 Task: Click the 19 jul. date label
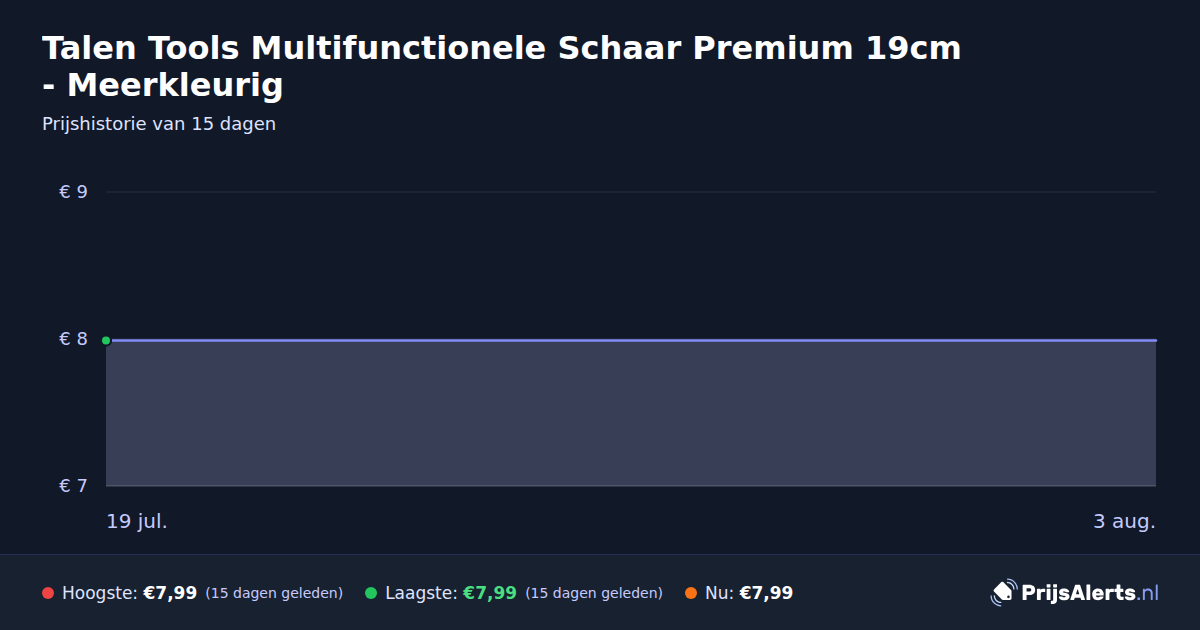pyautogui.click(x=137, y=521)
